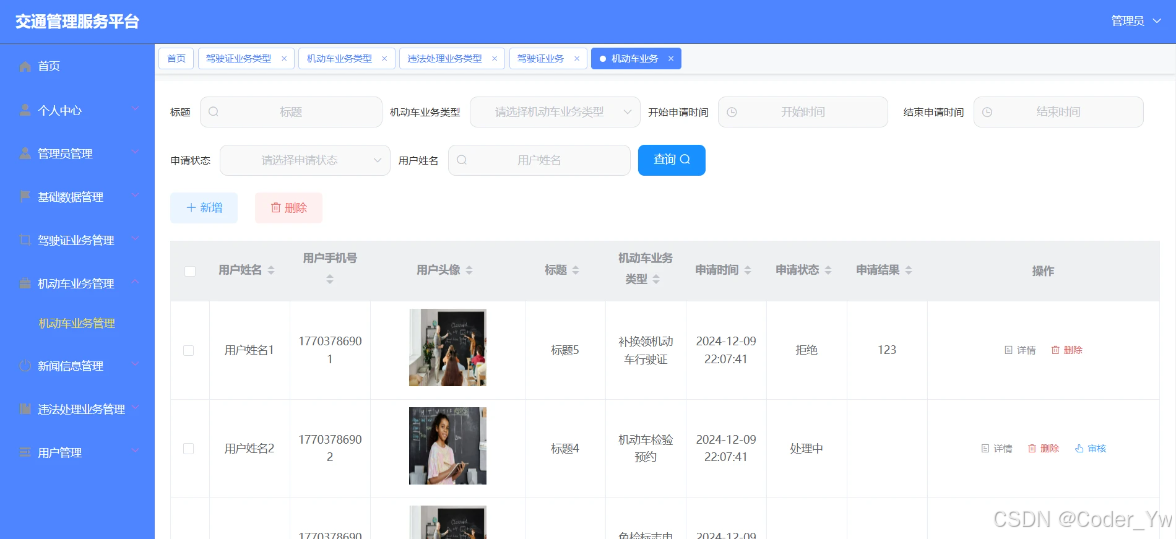Close the 驾驶证业务类型 tab
This screenshot has width=1176, height=539.
(x=284, y=58)
